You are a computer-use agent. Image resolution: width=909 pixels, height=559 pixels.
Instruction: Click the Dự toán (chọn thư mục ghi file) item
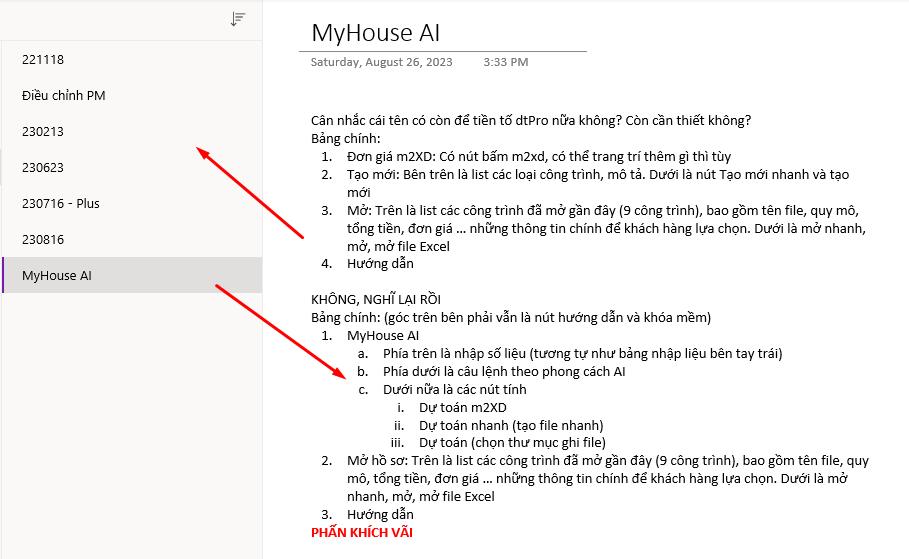(512, 443)
